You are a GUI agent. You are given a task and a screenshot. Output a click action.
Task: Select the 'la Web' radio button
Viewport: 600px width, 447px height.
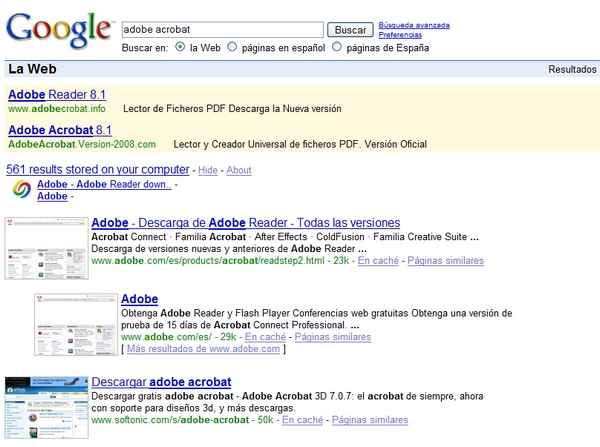click(180, 47)
